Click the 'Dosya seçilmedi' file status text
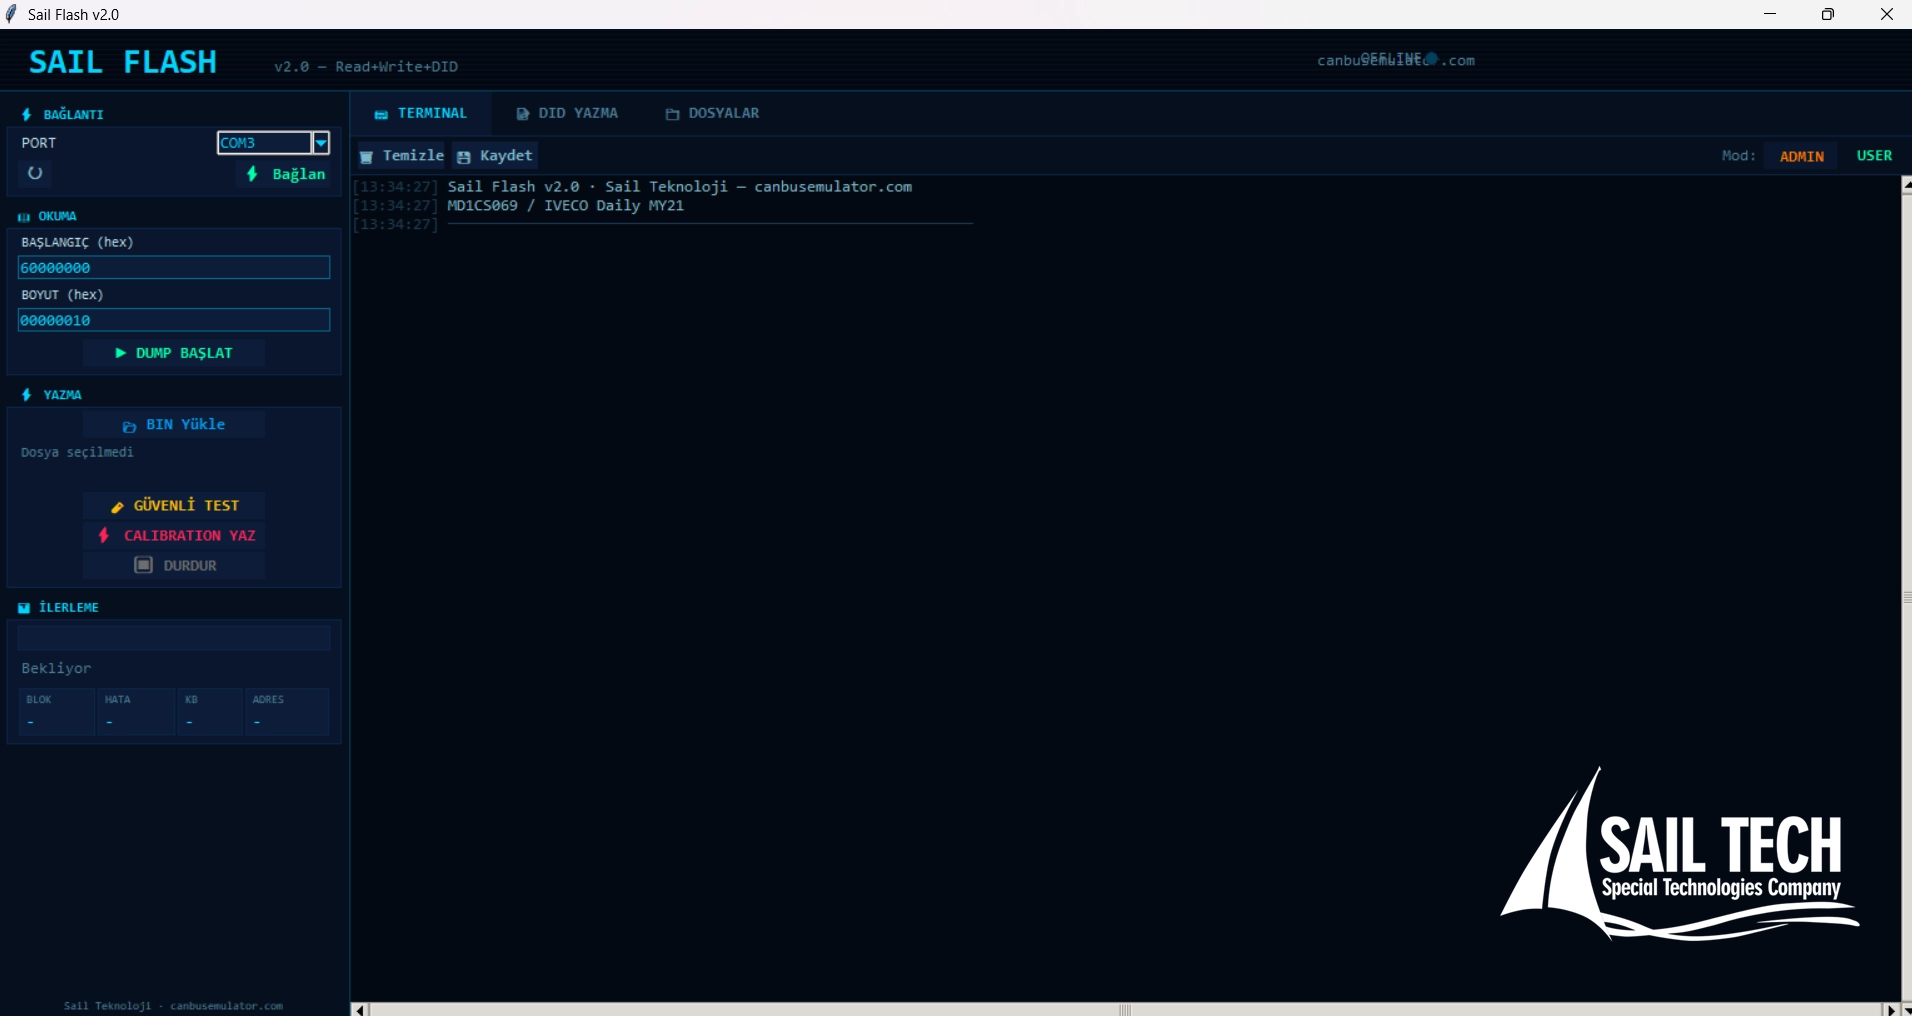Image resolution: width=1912 pixels, height=1016 pixels. [x=77, y=453]
